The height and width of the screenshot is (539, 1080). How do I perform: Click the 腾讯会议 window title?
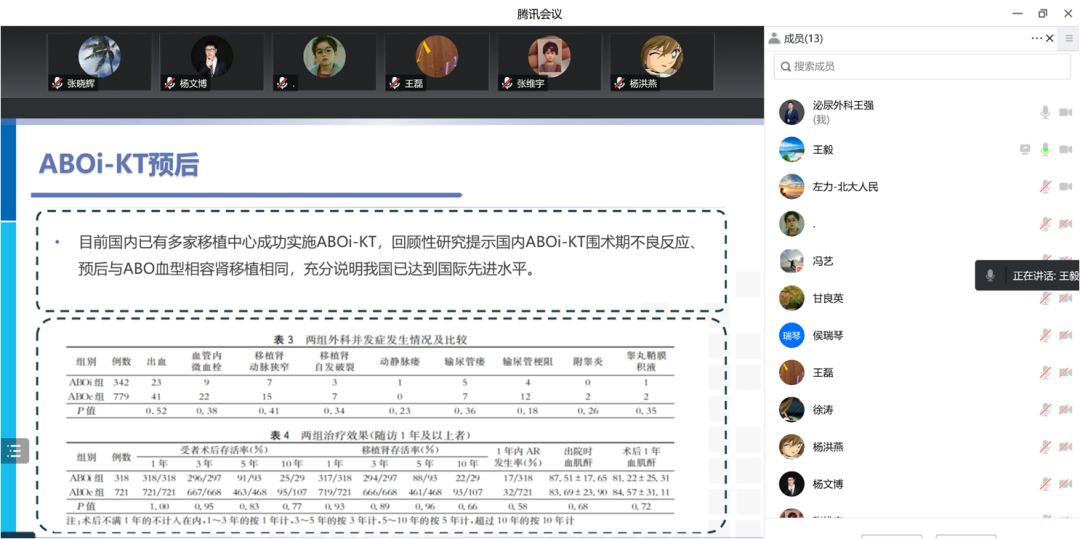coord(539,13)
